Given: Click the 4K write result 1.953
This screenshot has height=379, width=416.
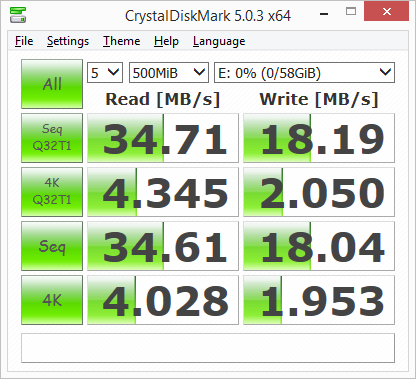Looking at the screenshot, I should point(319,300).
